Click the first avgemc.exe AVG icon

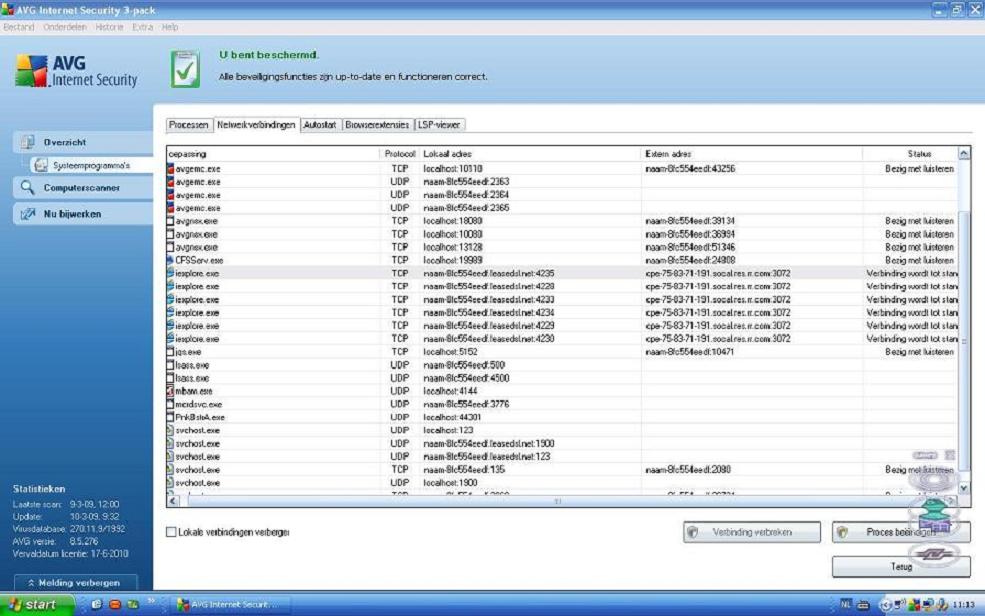tap(170, 169)
